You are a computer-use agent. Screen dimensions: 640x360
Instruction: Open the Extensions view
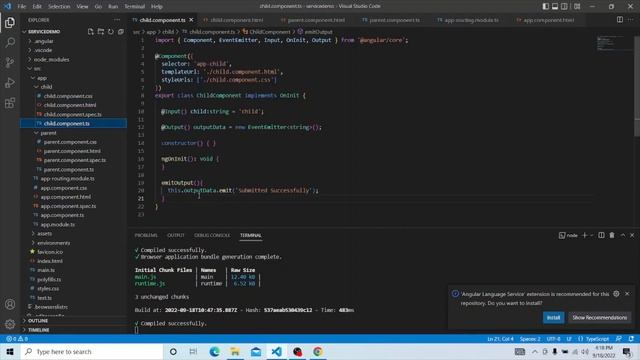[x=10, y=102]
